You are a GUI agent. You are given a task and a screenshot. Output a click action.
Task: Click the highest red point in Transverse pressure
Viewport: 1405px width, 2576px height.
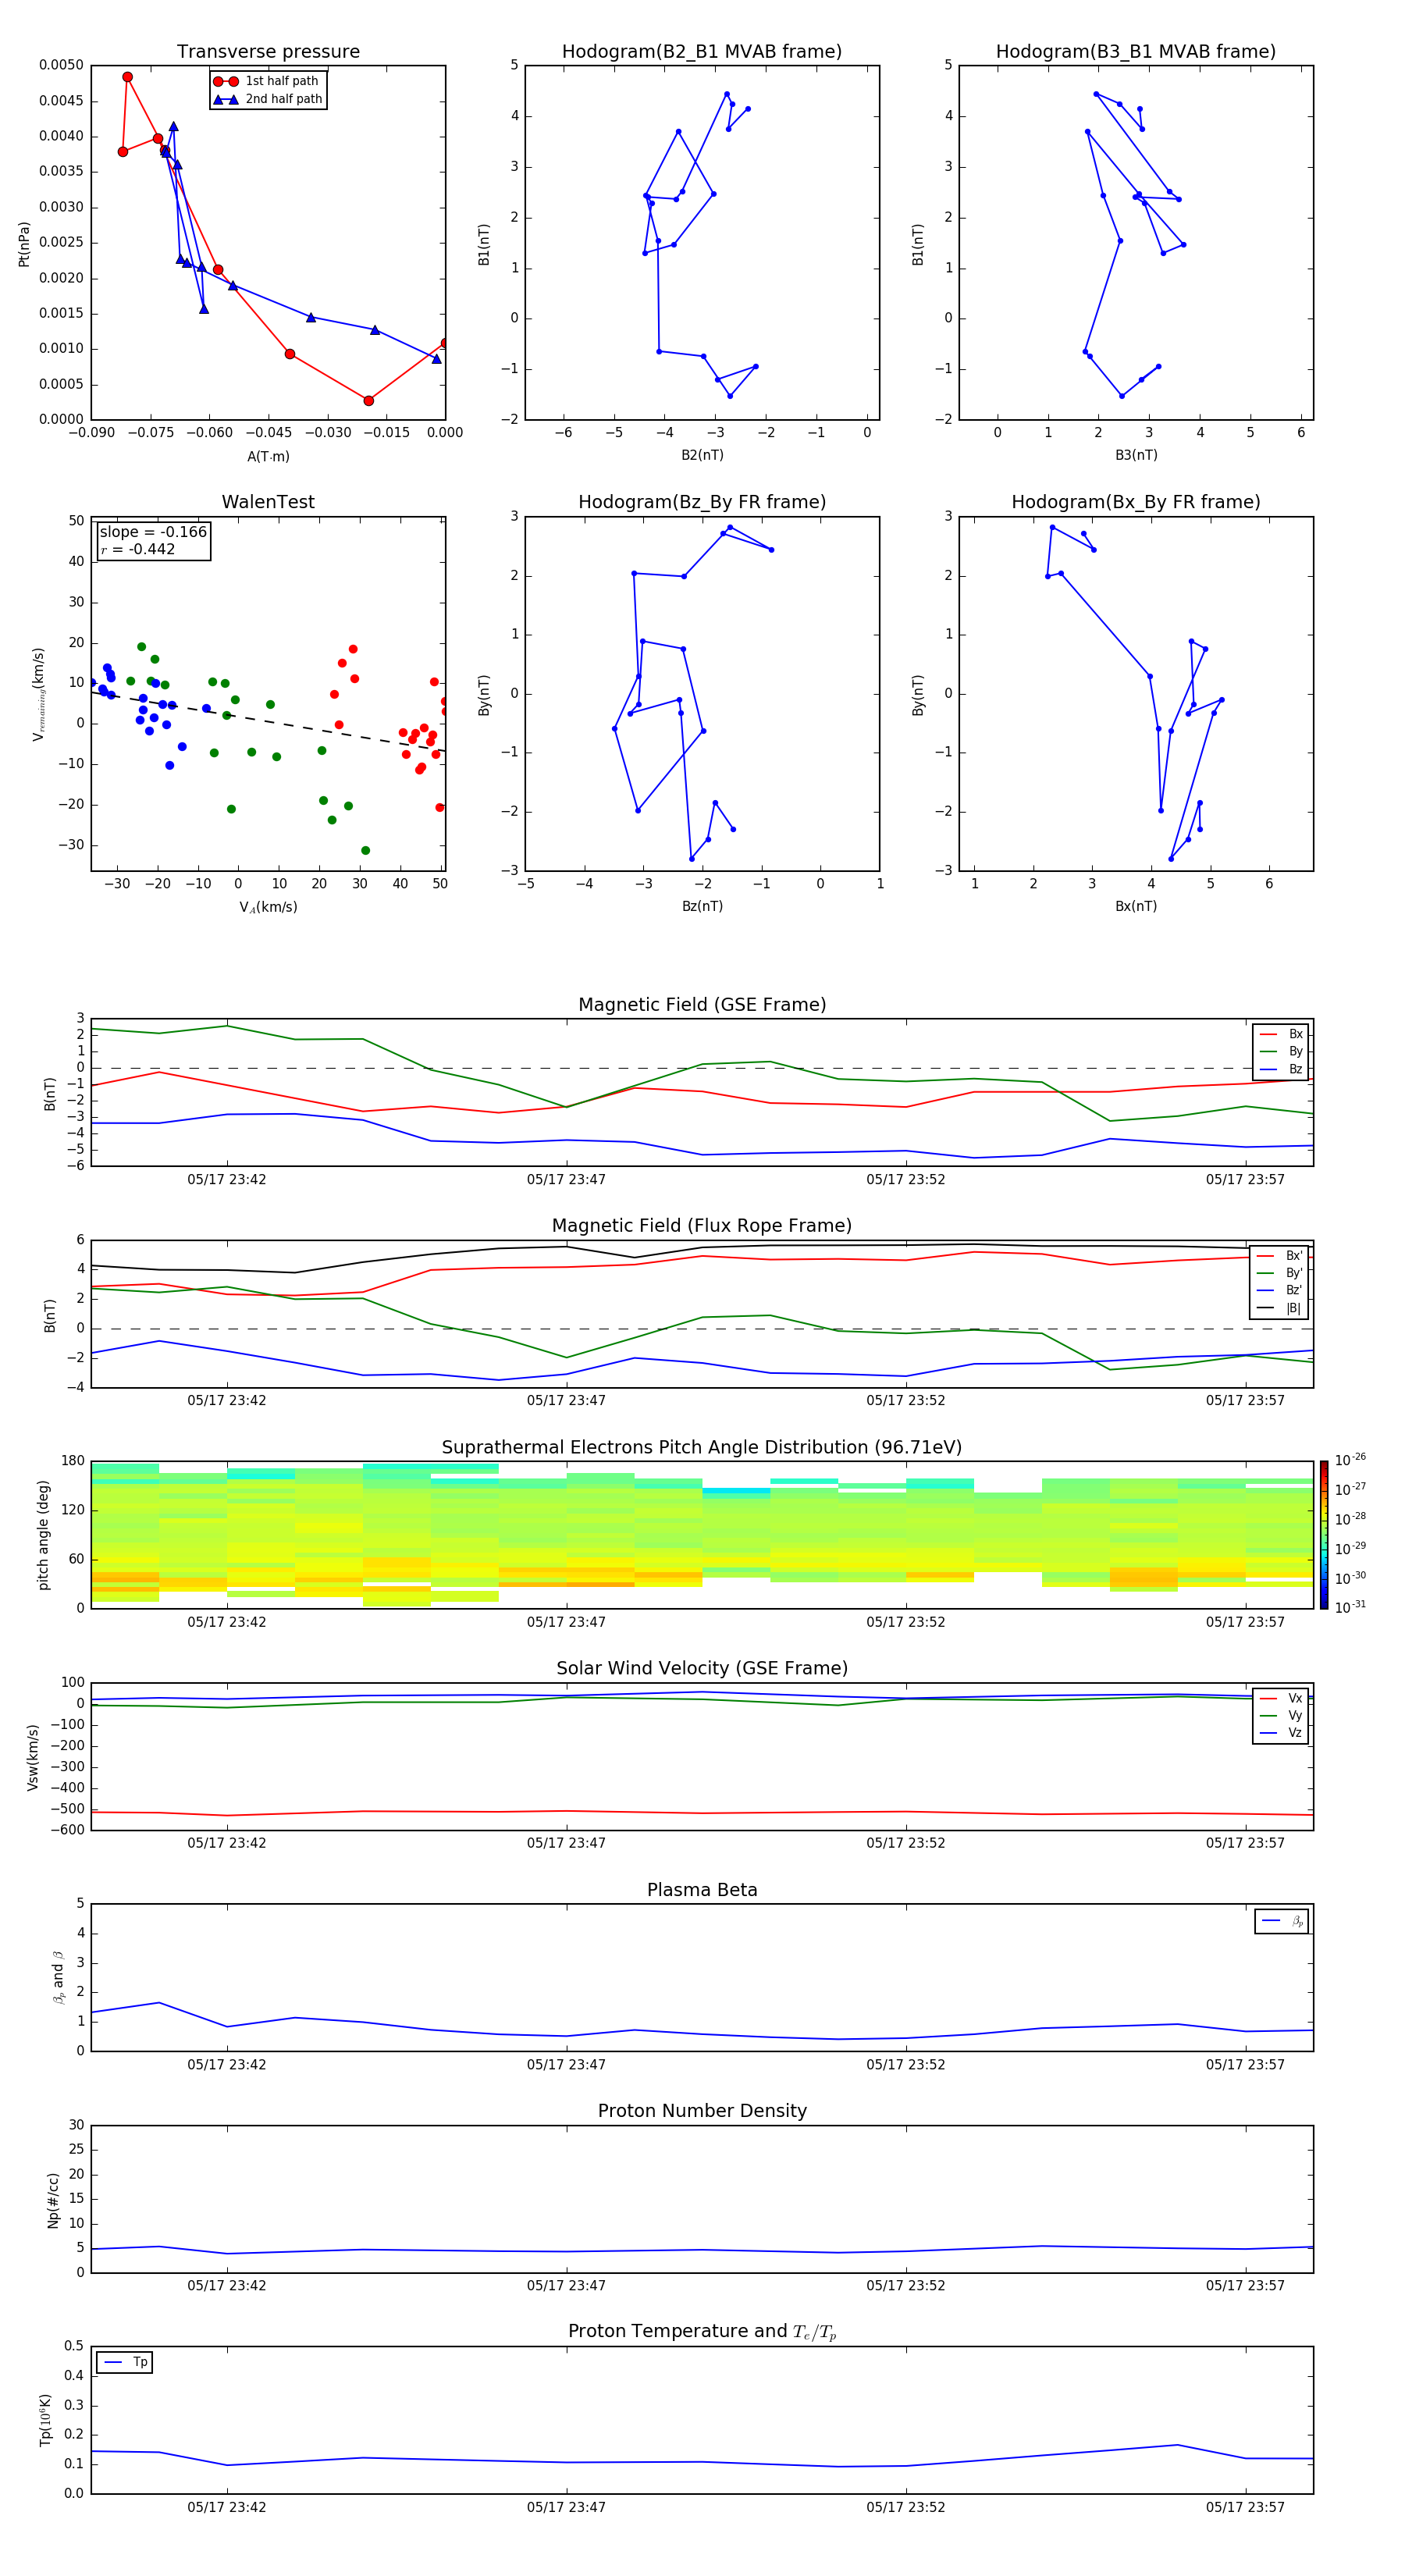point(127,77)
